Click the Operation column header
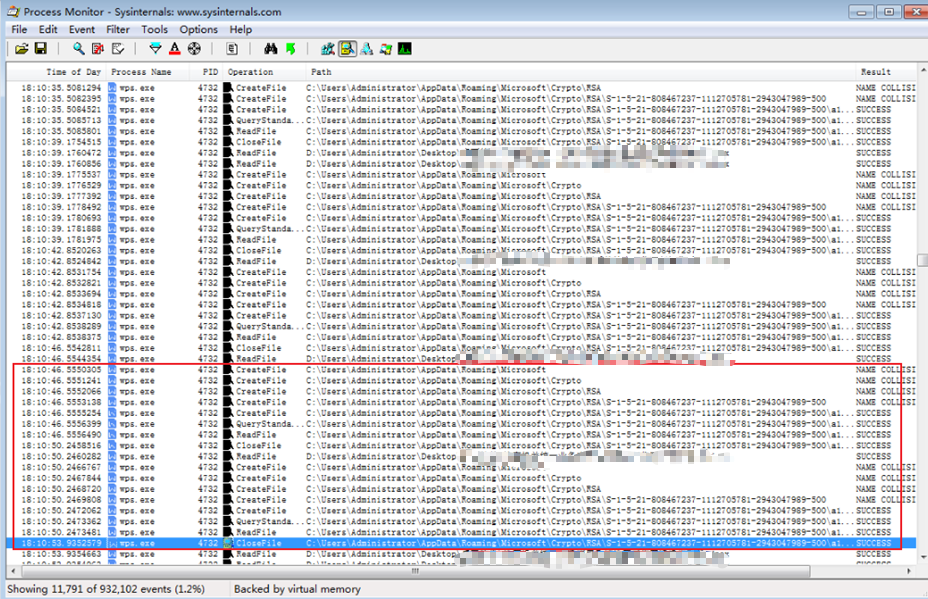Screen dimensions: 928x599 tap(265, 72)
